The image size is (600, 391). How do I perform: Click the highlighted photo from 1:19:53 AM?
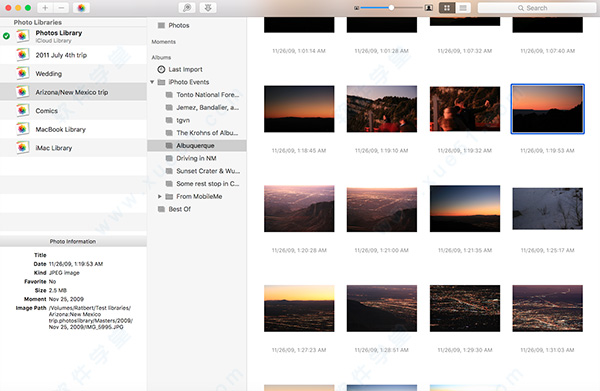click(548, 109)
